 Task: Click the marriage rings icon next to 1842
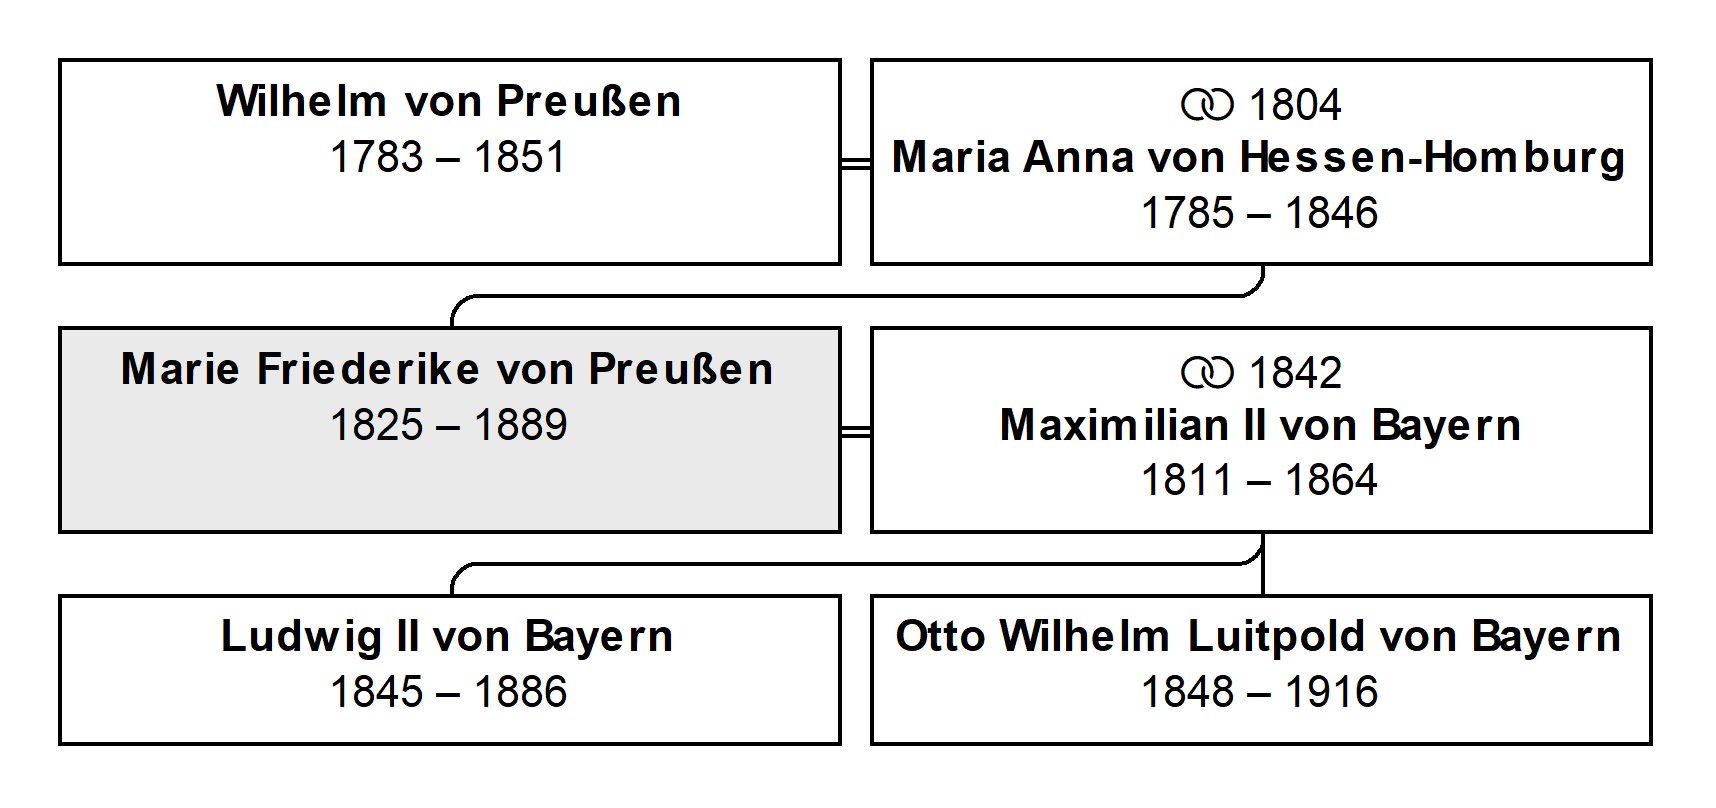click(x=1207, y=373)
